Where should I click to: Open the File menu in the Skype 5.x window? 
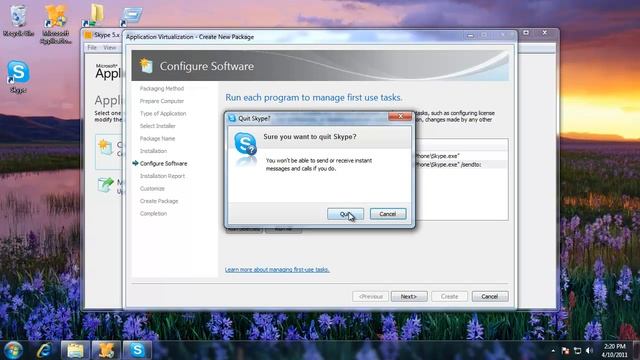tap(92, 48)
